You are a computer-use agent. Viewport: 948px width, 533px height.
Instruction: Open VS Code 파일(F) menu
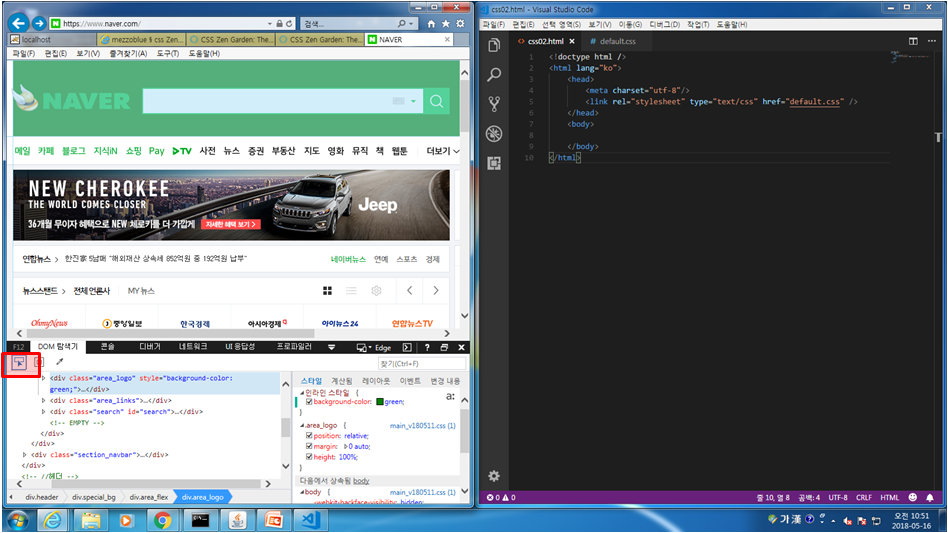(x=493, y=25)
